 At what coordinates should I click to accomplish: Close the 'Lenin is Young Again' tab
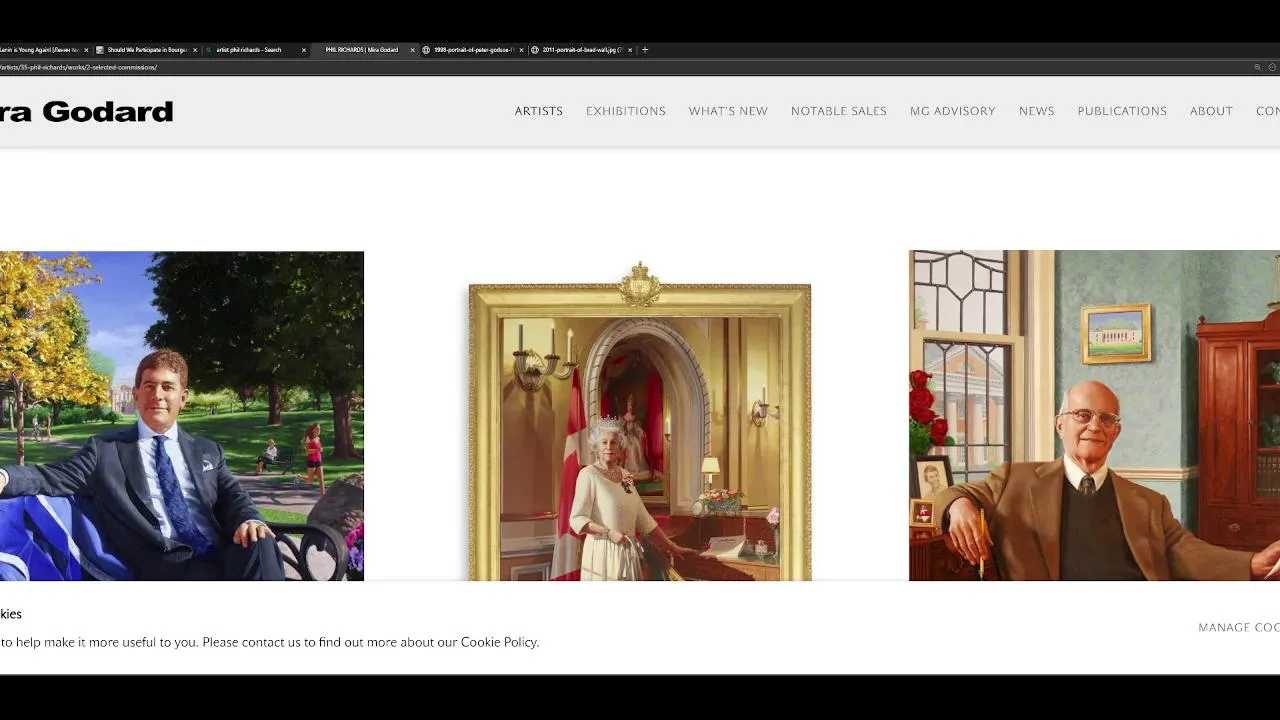coord(86,50)
